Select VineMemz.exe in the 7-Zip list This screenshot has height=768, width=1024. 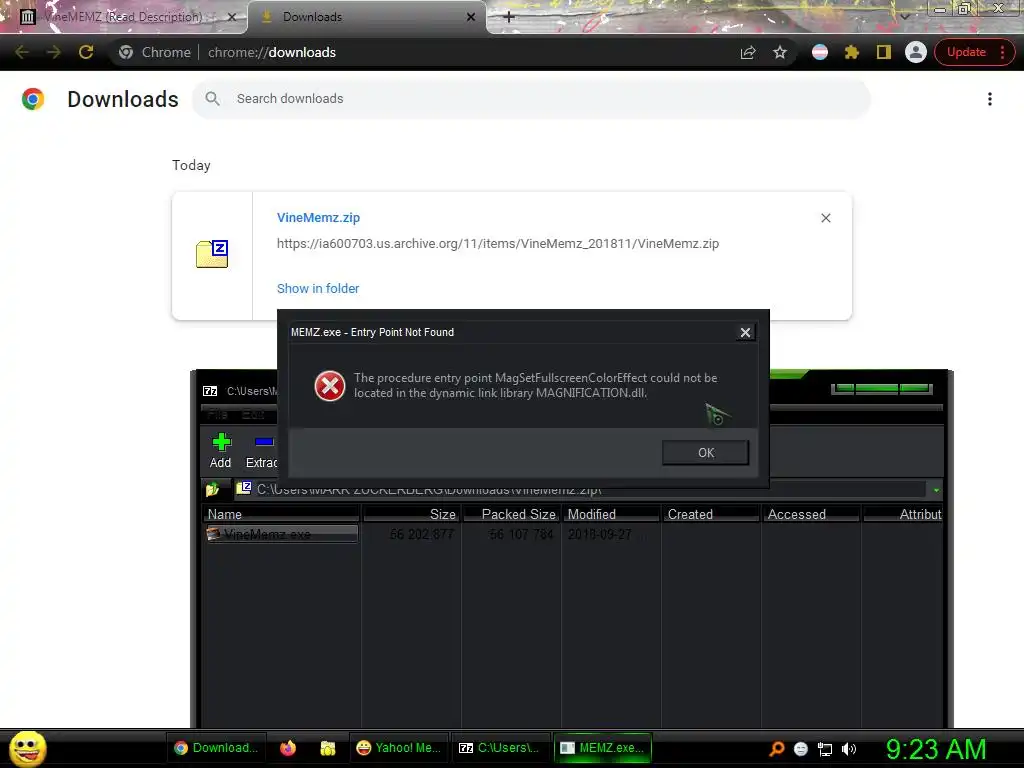tap(280, 534)
